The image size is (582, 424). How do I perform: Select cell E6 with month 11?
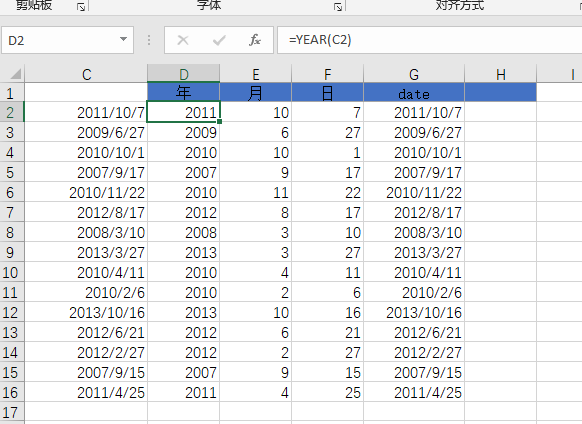256,192
